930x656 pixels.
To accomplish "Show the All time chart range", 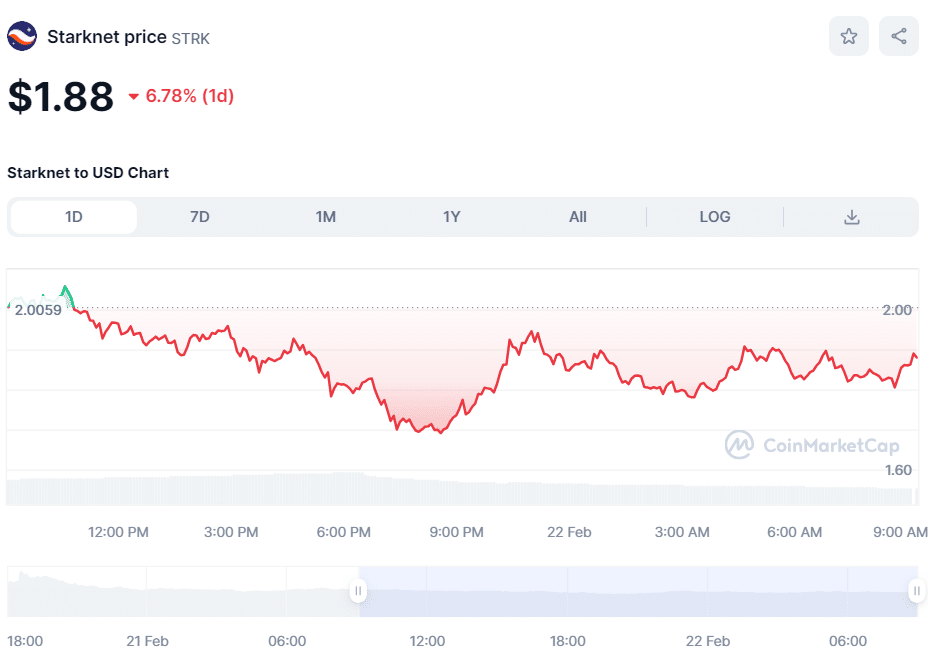I will coord(578,217).
